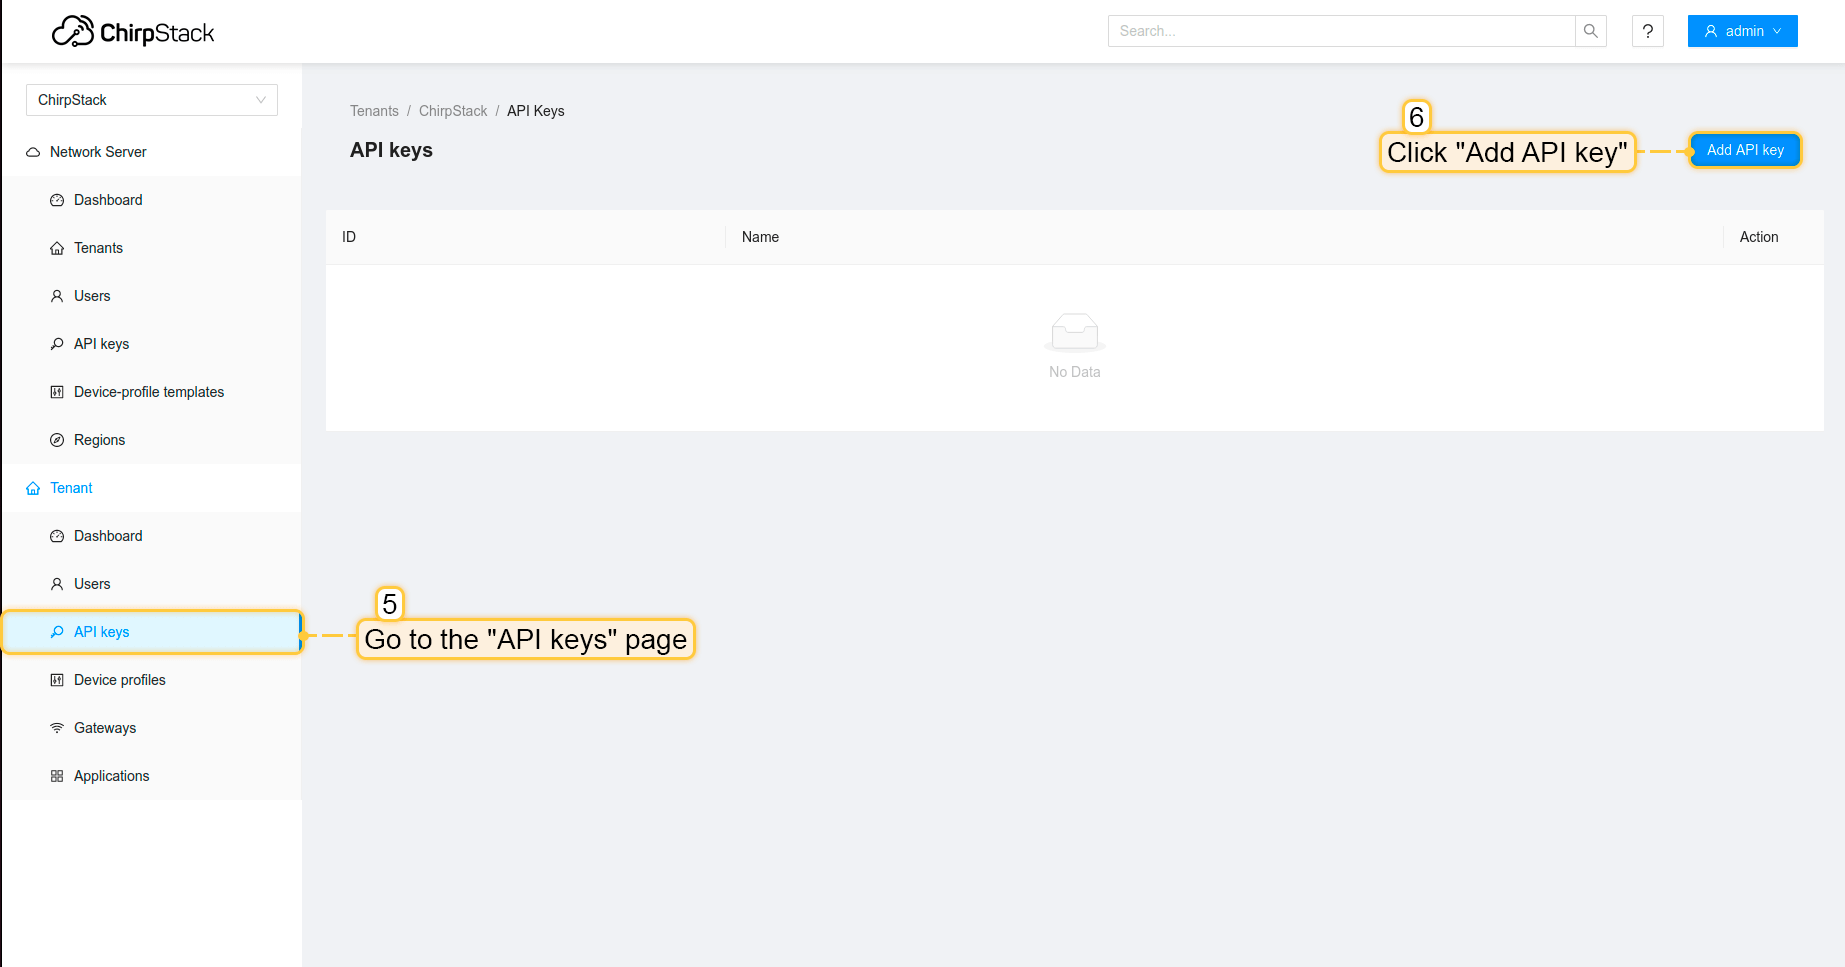Click the Applications grid icon in sidebar
This screenshot has width=1845, height=967.
[x=57, y=776]
